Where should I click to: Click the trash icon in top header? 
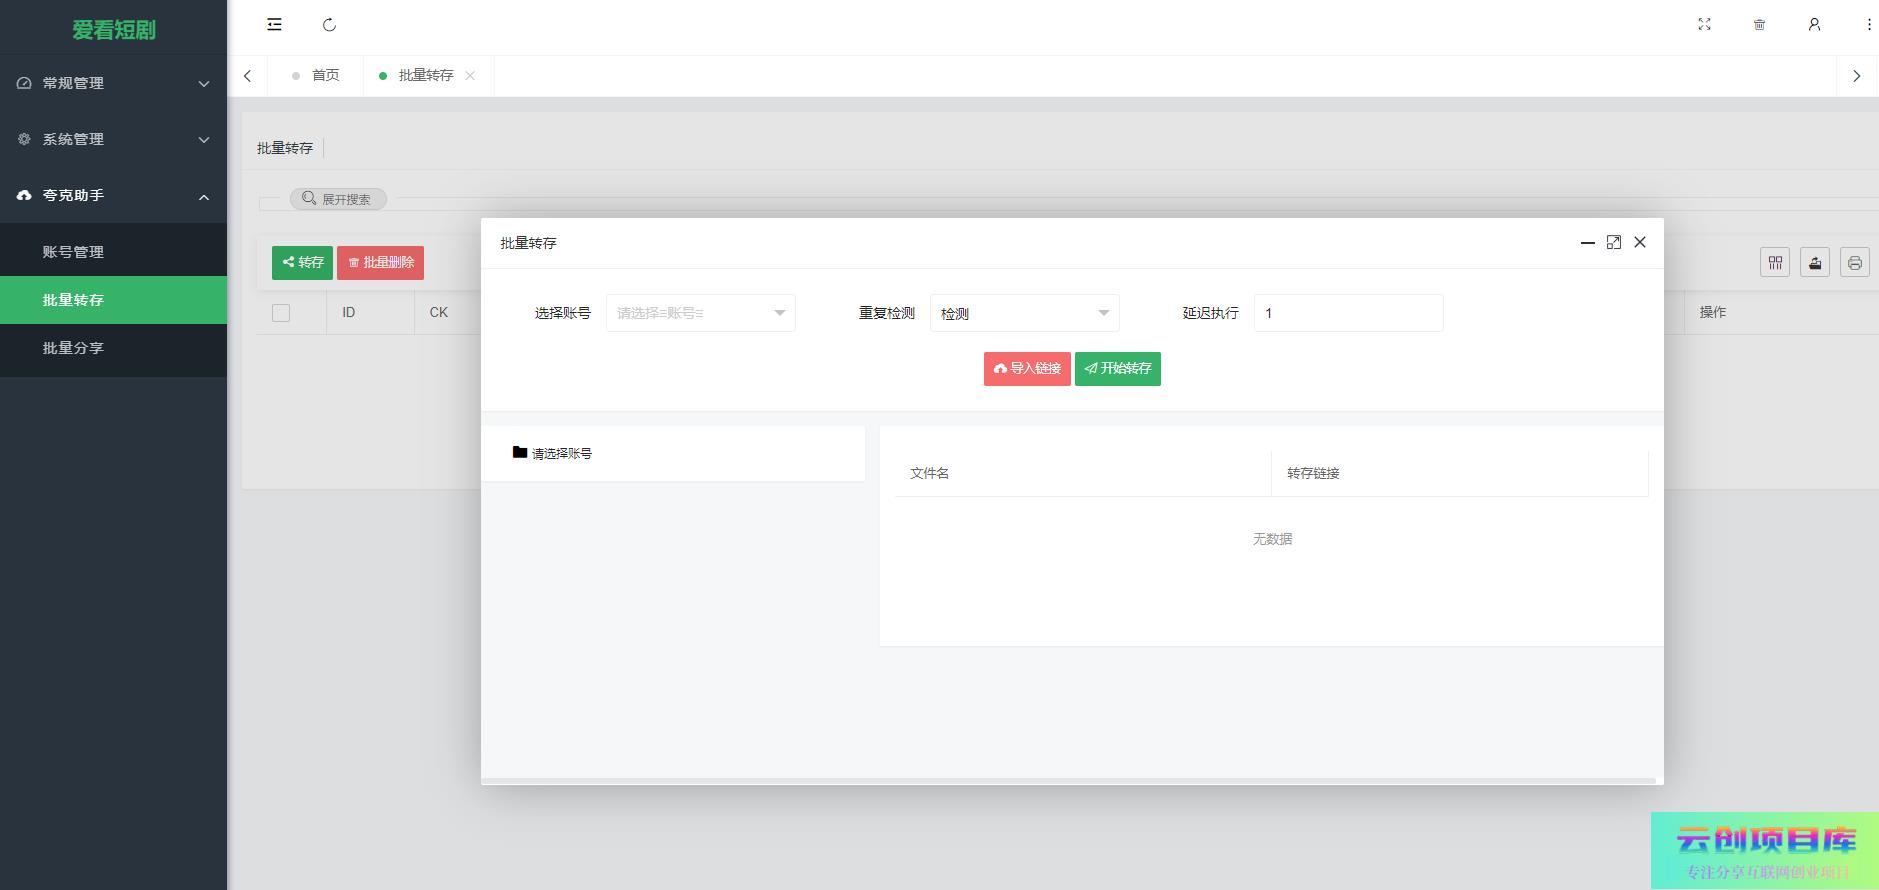(1759, 25)
